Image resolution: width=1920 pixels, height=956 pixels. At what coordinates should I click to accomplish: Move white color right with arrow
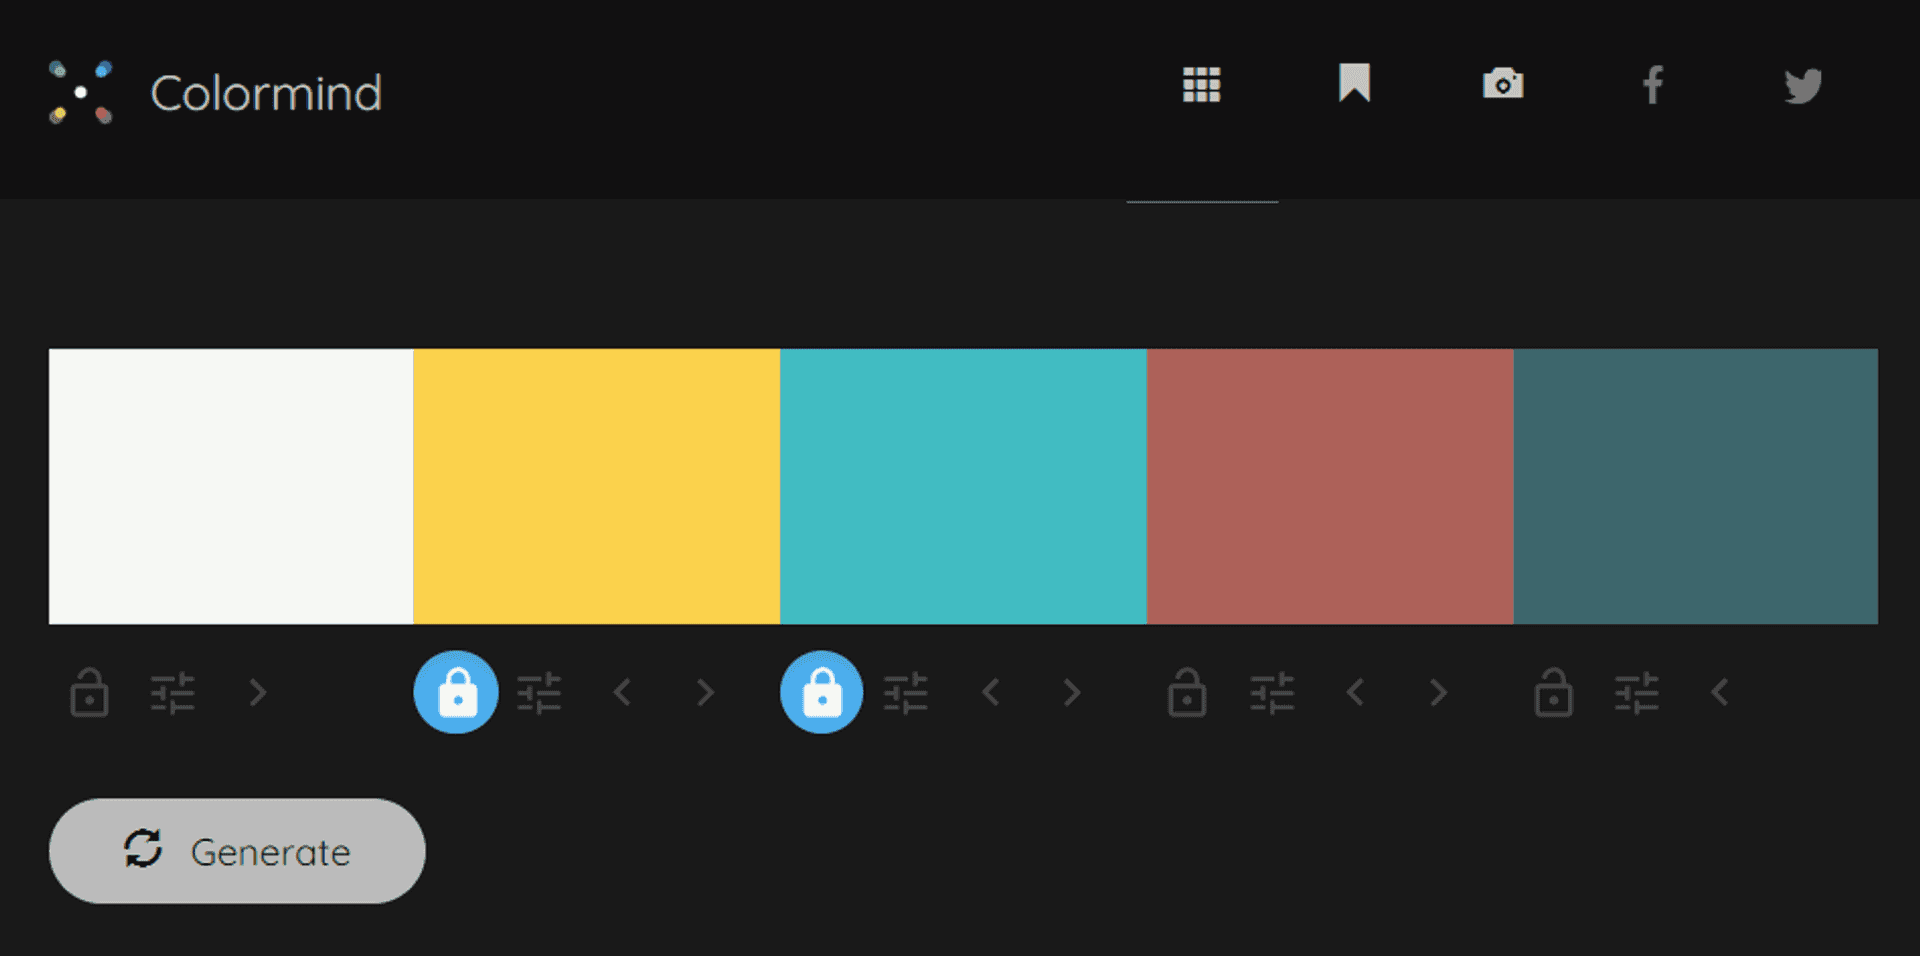pos(258,692)
